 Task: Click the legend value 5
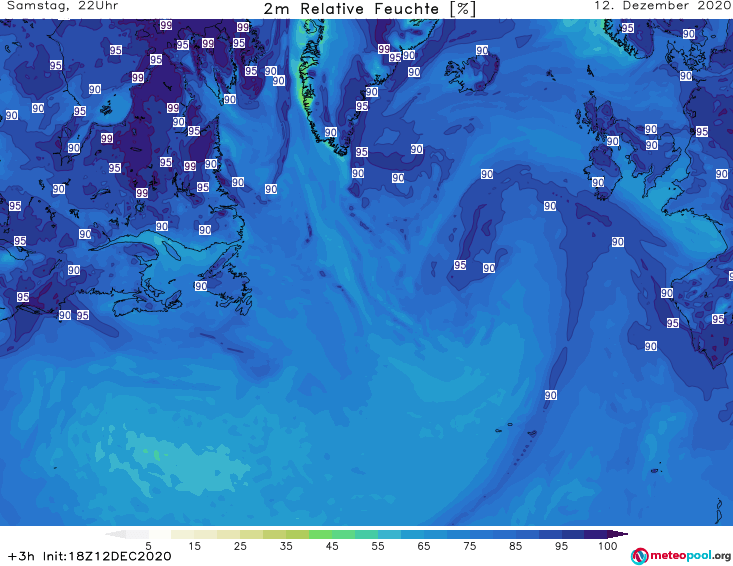[x=148, y=546]
